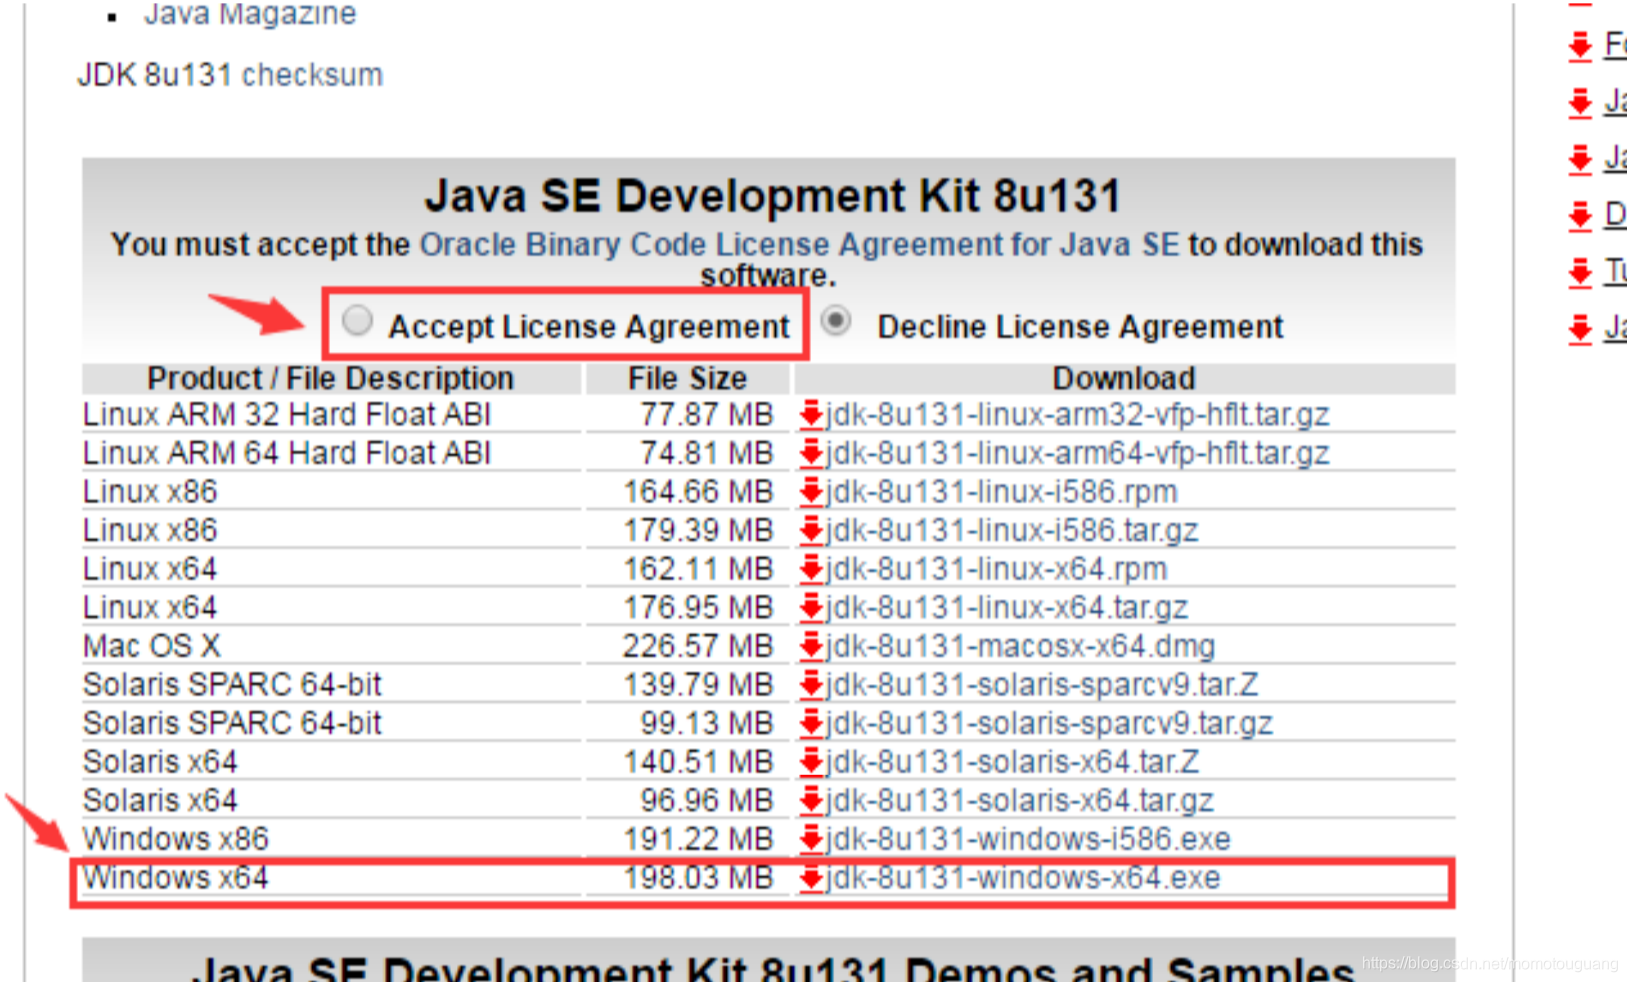1627x982 pixels.
Task: Download jdk-8u131-windows-x64.exe link
Action: (1023, 878)
